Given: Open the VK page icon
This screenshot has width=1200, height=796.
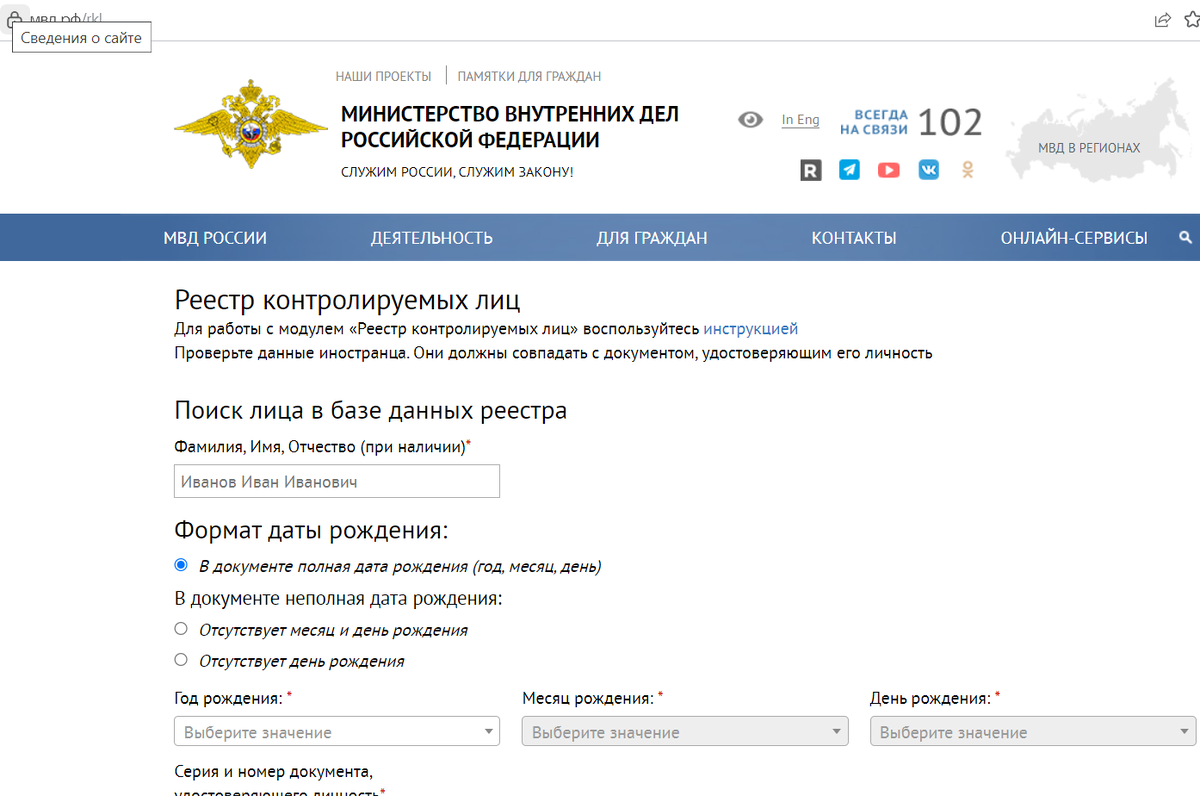Looking at the screenshot, I should (928, 170).
